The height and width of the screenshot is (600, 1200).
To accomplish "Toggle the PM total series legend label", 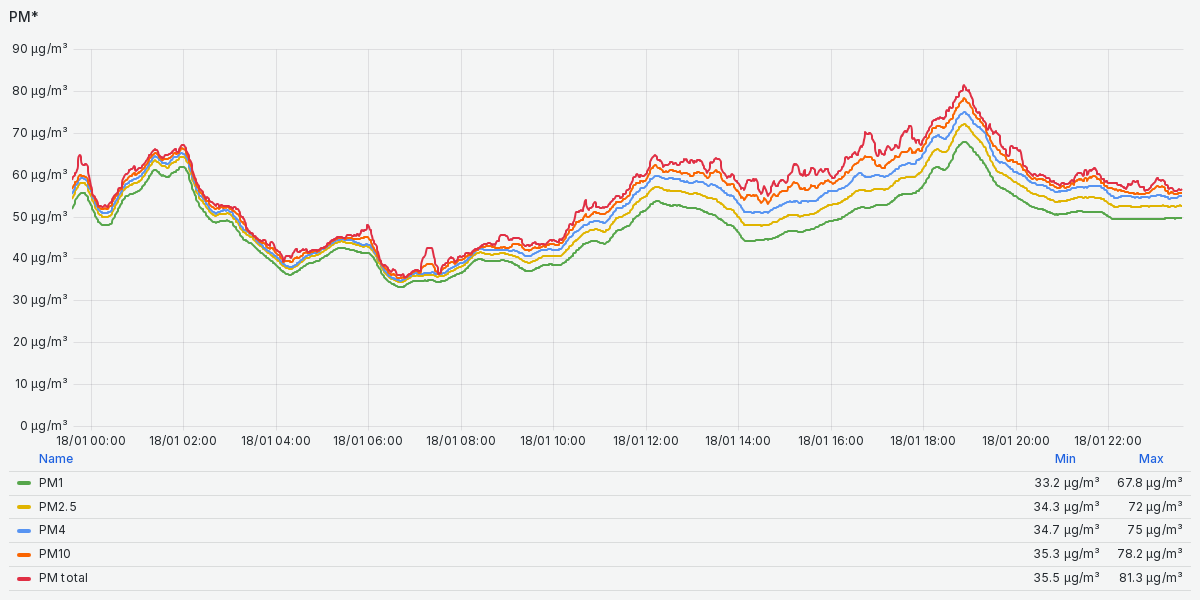I will (x=63, y=578).
